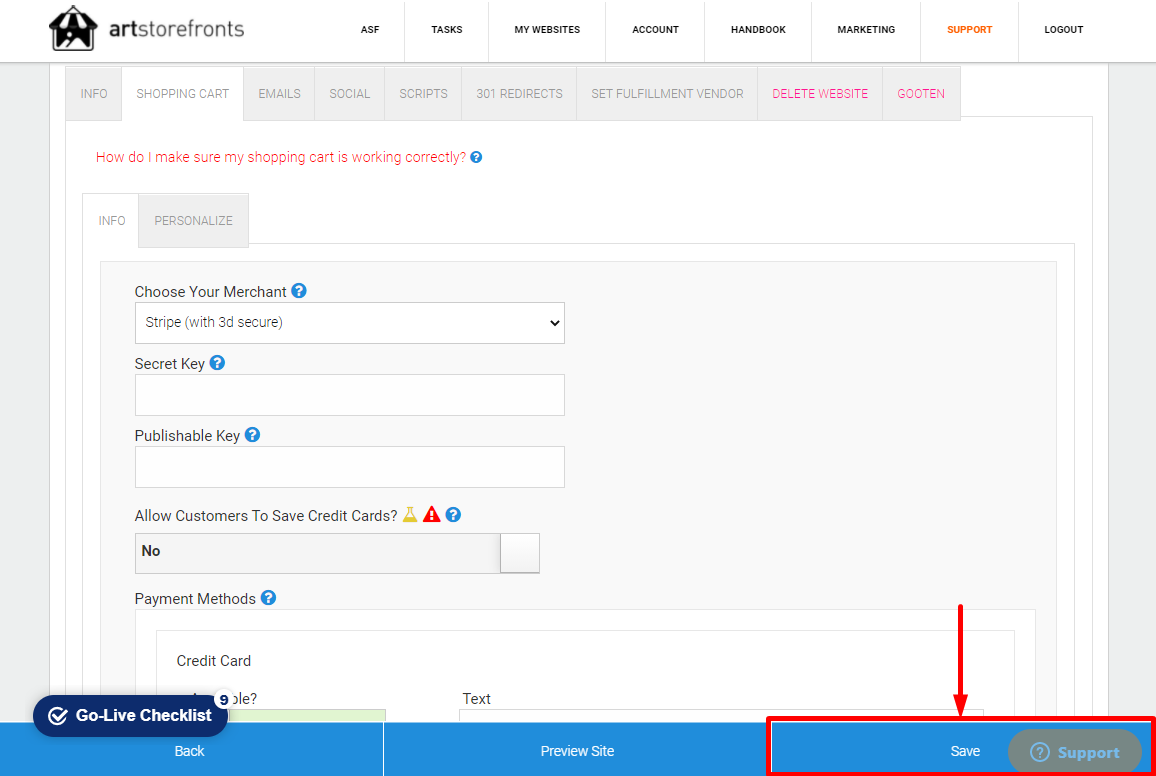Switch to the 301 REDIRECTS tab
The height and width of the screenshot is (776, 1156).
click(519, 94)
